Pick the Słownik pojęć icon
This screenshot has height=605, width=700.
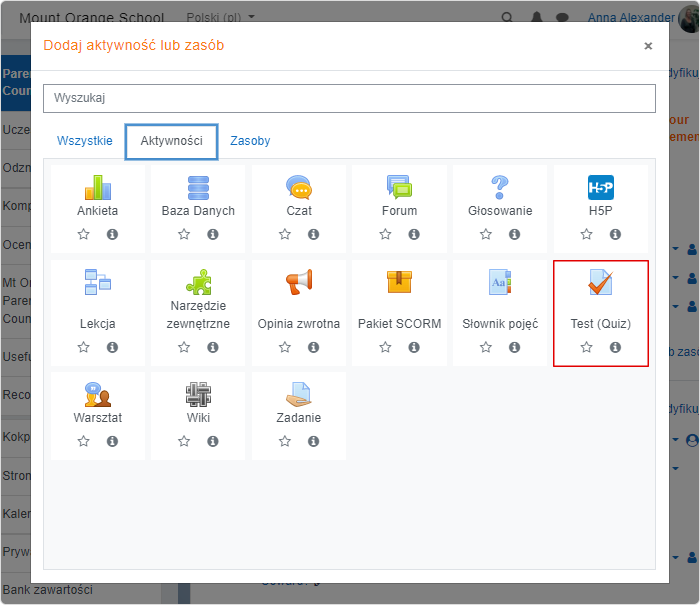(x=500, y=282)
